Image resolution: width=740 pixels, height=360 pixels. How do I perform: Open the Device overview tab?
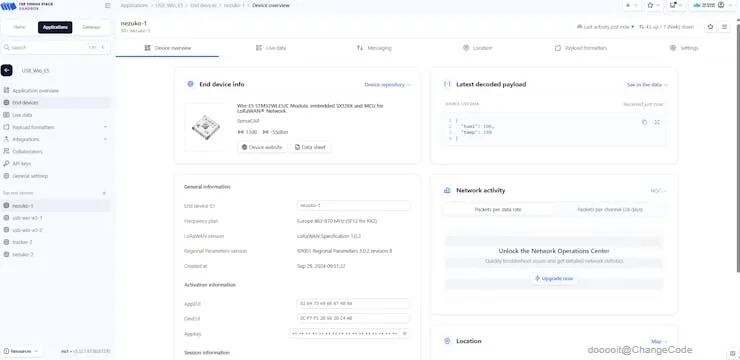(x=168, y=48)
